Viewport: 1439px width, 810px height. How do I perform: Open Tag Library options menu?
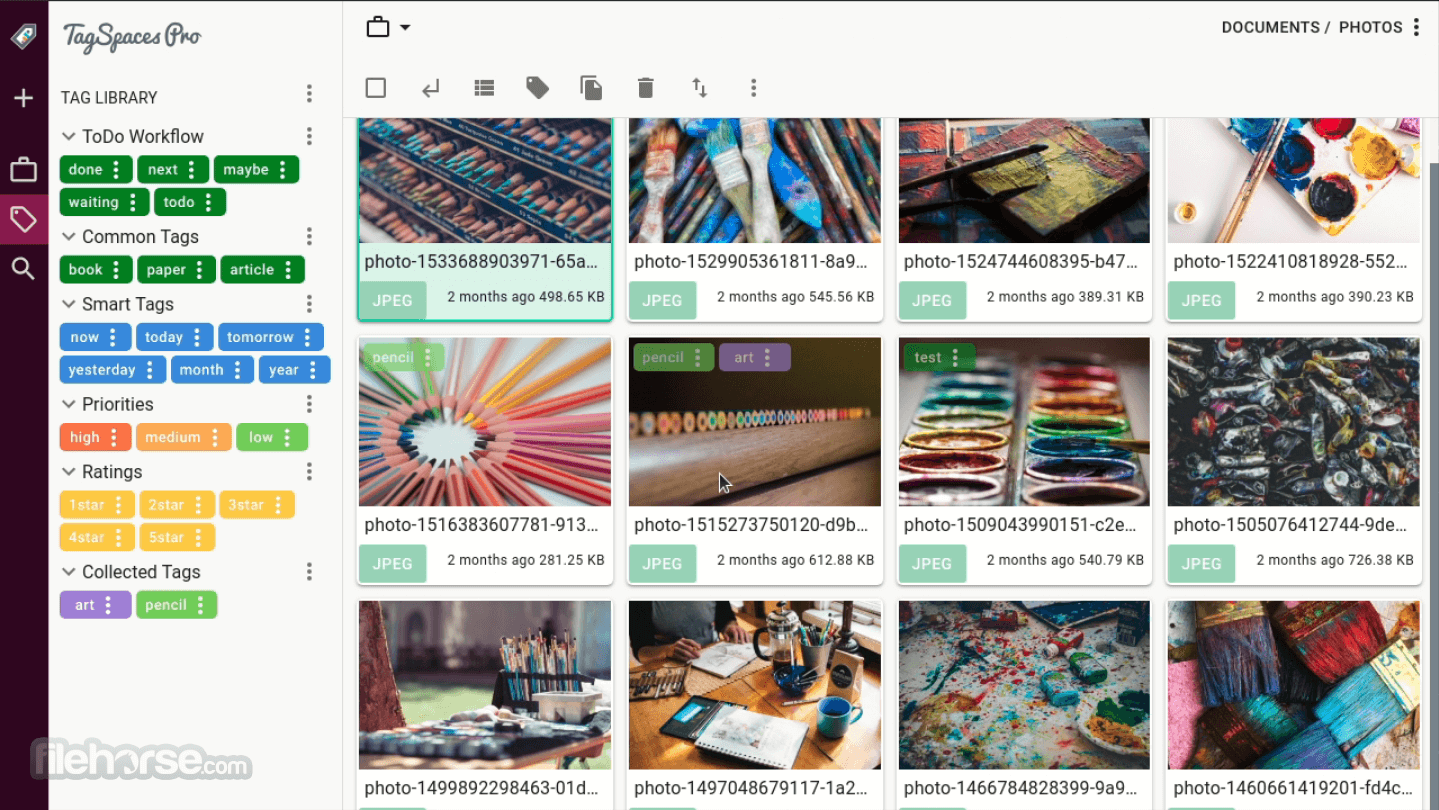pos(309,94)
